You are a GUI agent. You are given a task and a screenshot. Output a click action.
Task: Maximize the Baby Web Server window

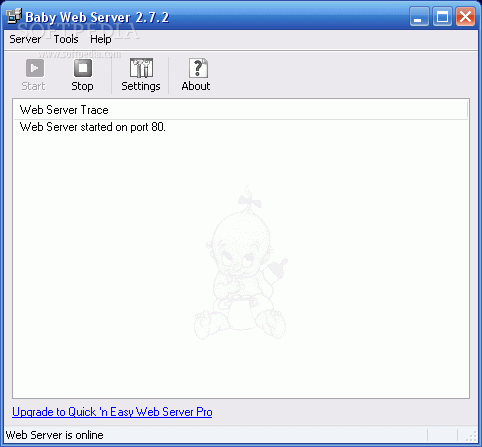(x=442, y=16)
